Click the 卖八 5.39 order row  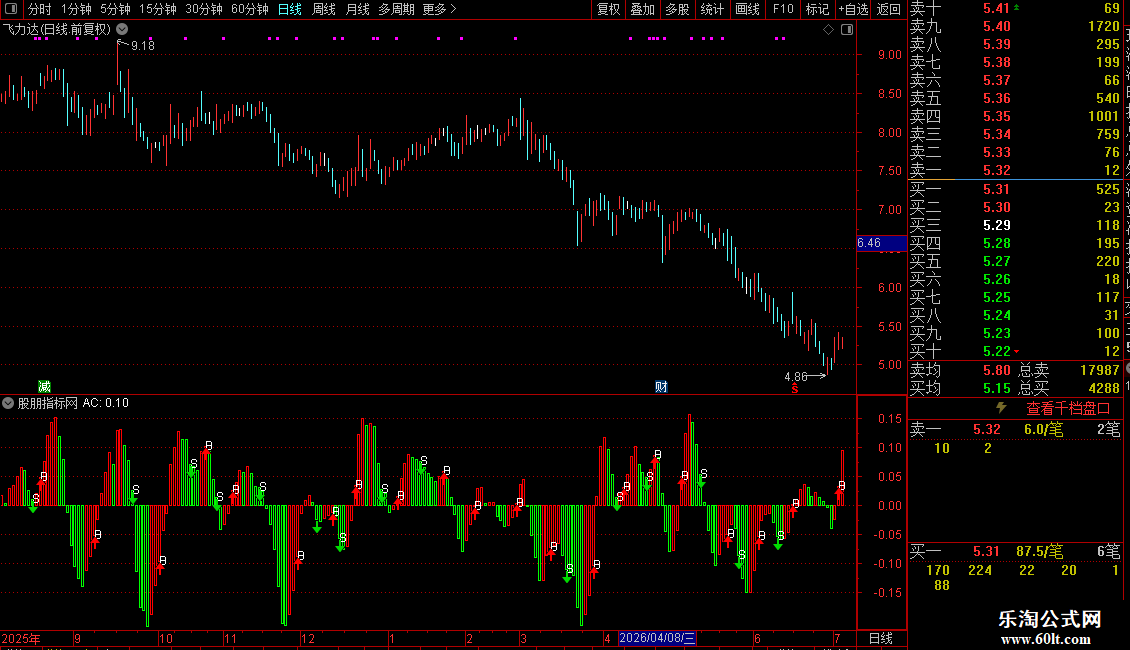click(1015, 45)
